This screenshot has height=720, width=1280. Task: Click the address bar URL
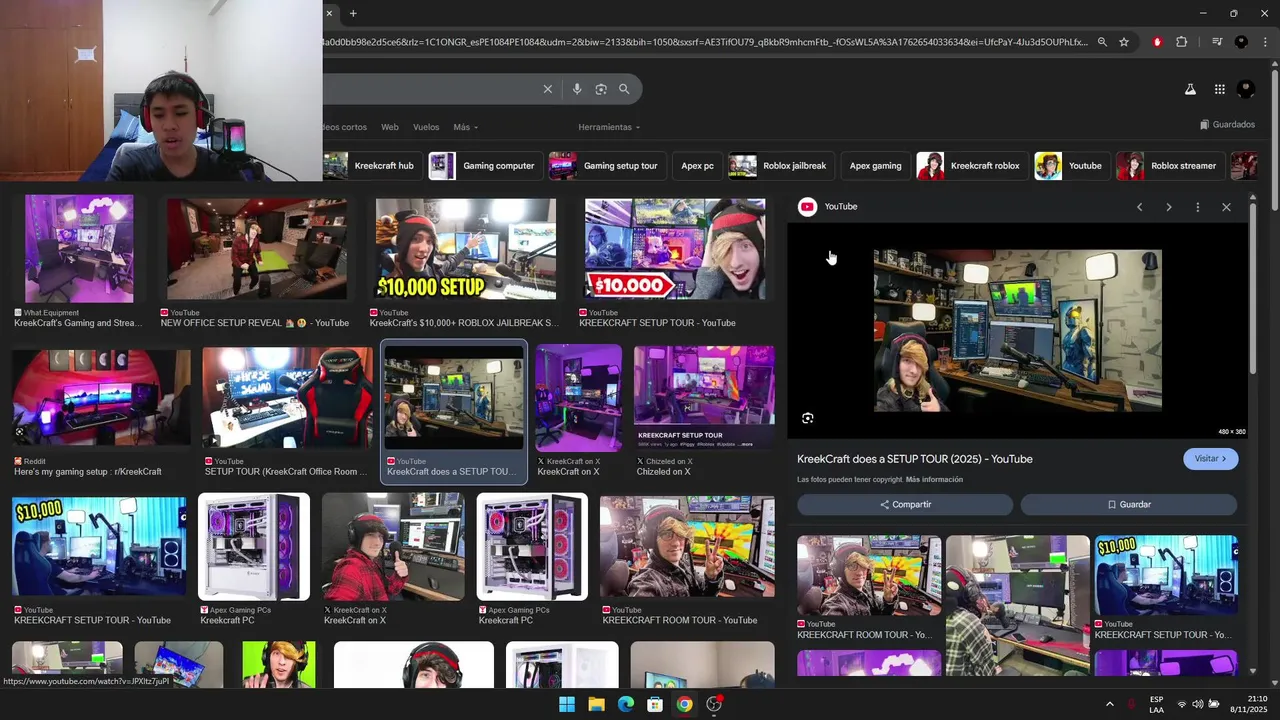click(x=706, y=42)
